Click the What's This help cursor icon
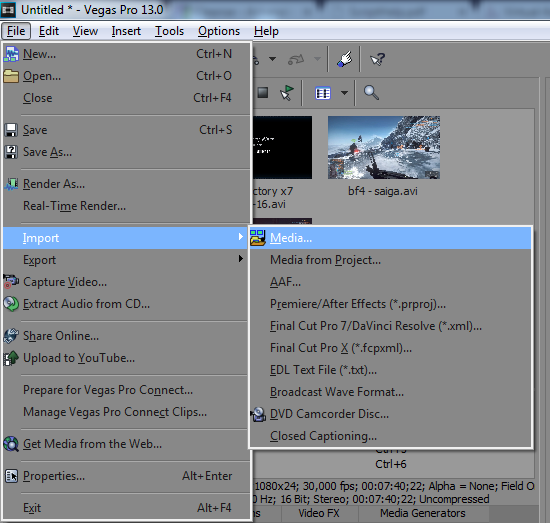 coord(377,59)
